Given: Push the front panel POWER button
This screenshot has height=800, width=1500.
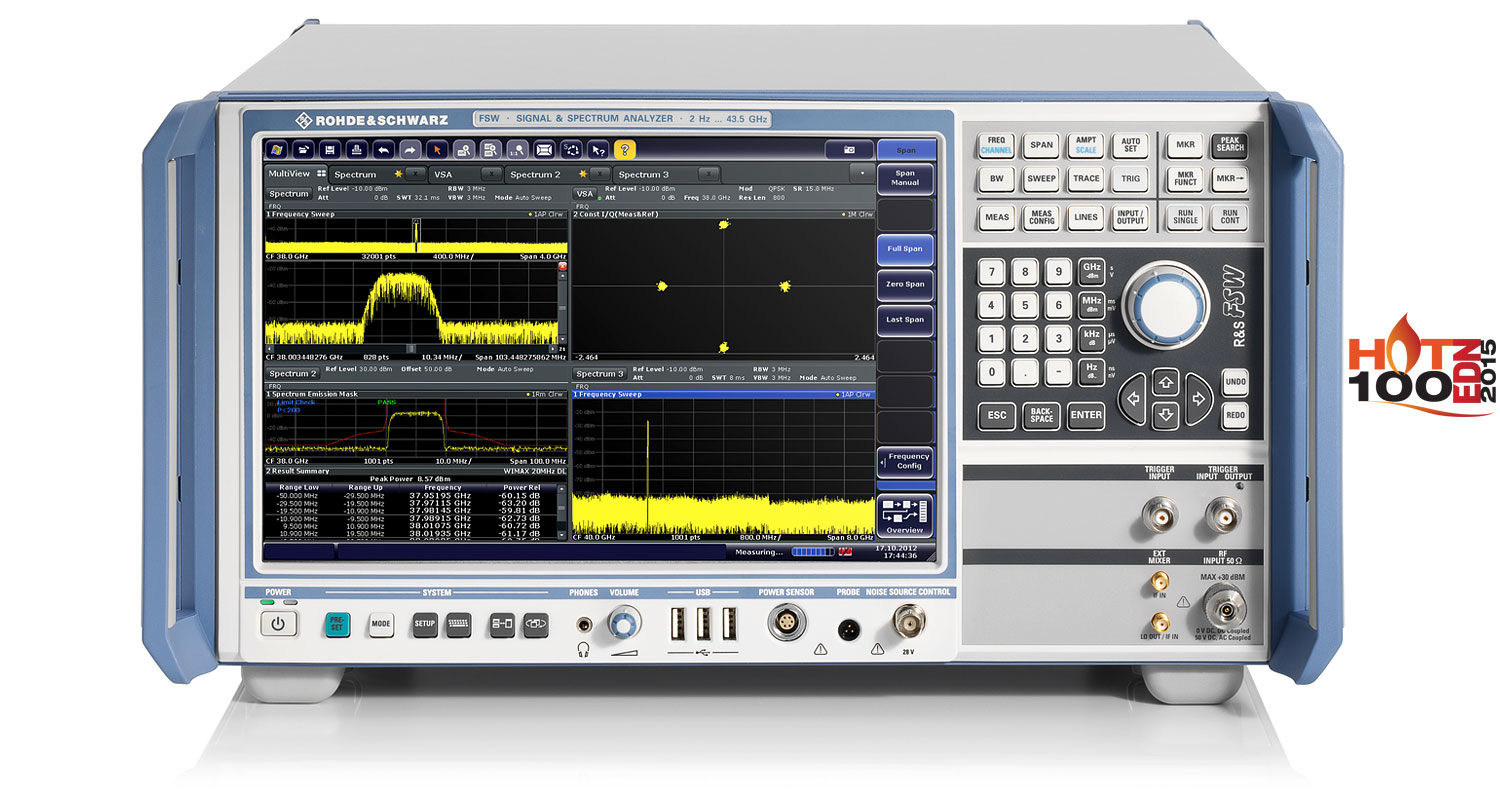Looking at the screenshot, I should [278, 625].
